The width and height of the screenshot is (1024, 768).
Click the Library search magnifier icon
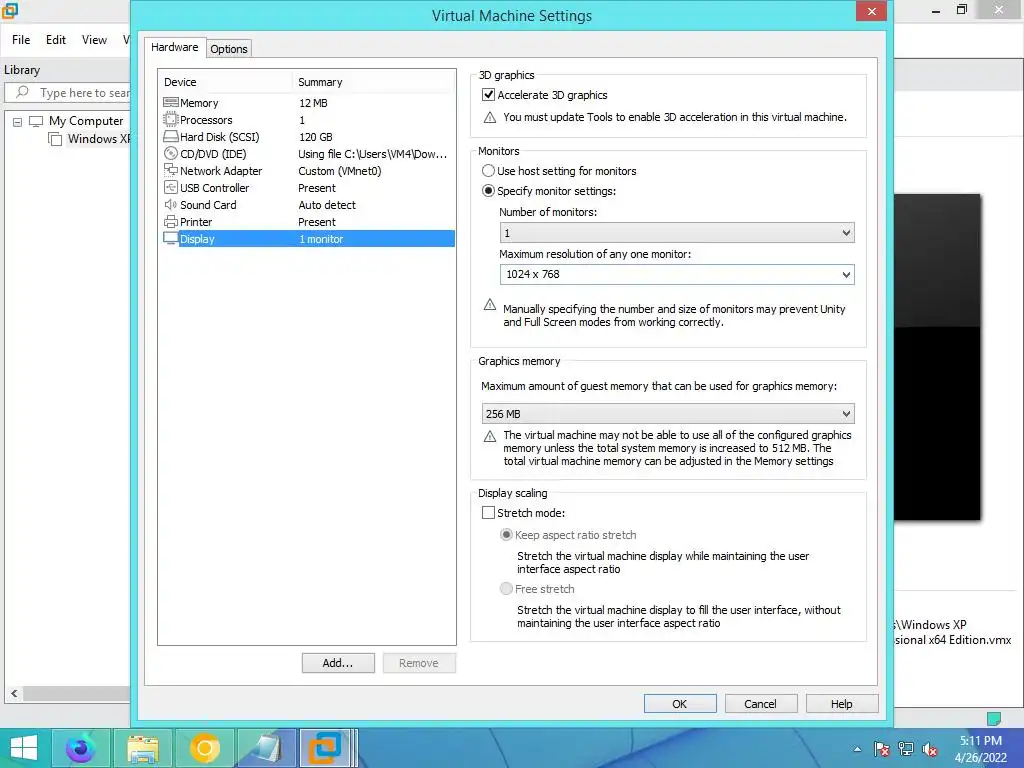pyautogui.click(x=22, y=92)
